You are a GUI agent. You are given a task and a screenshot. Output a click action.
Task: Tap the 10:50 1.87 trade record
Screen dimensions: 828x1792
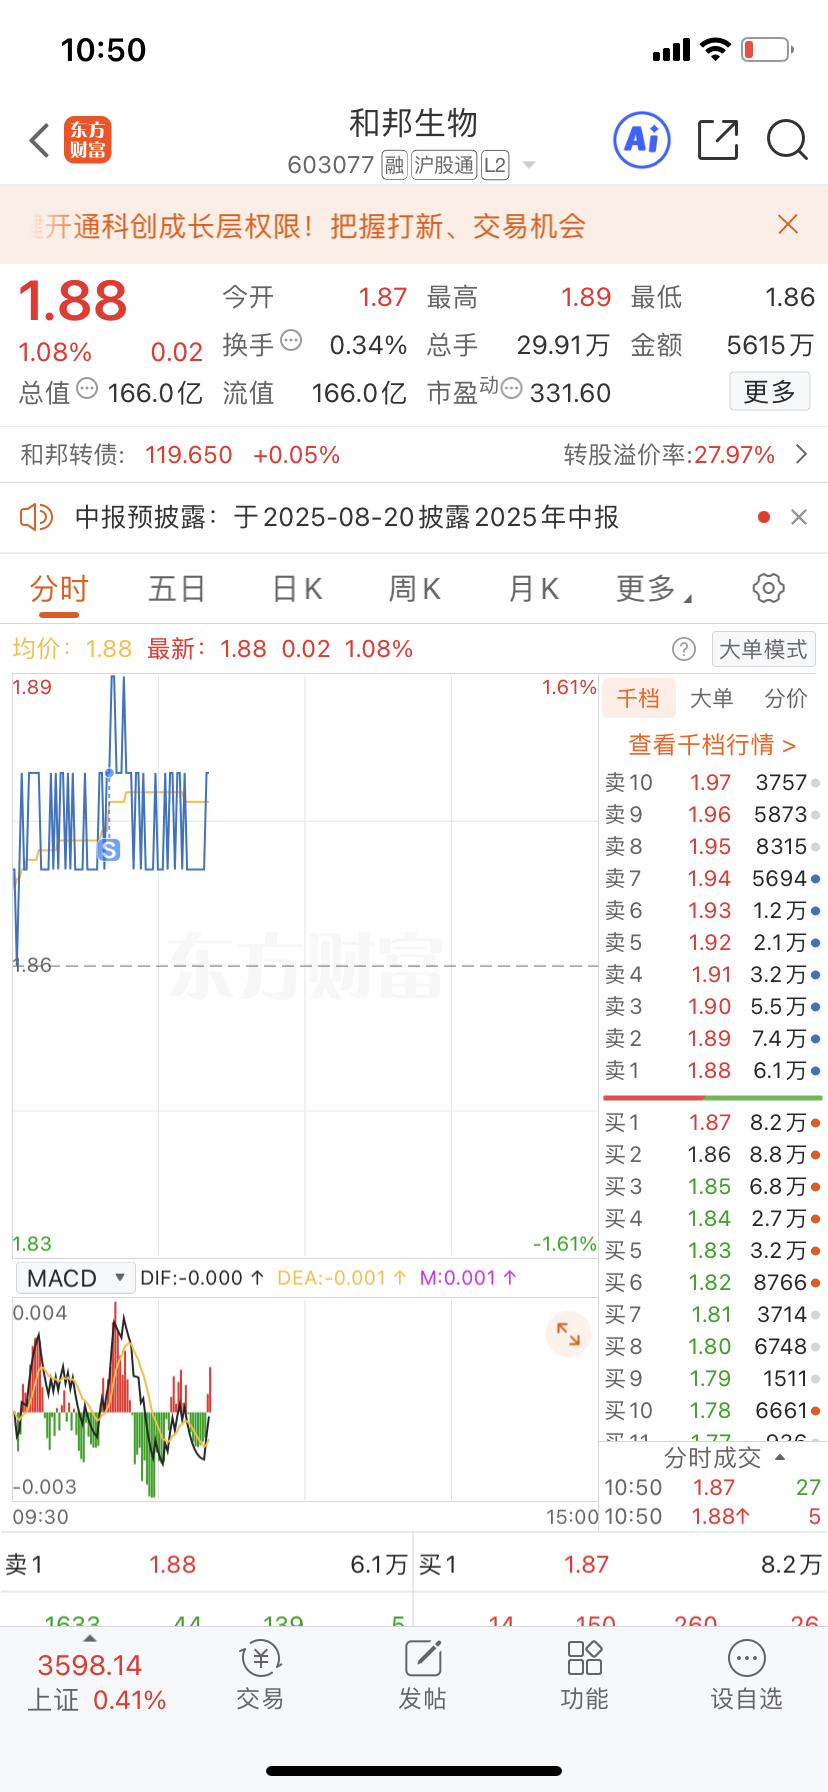click(712, 1488)
